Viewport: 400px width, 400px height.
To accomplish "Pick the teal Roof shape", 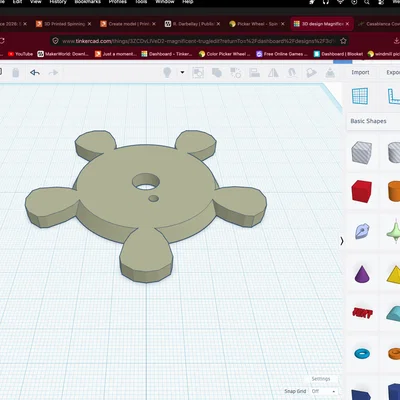I will pos(393,313).
